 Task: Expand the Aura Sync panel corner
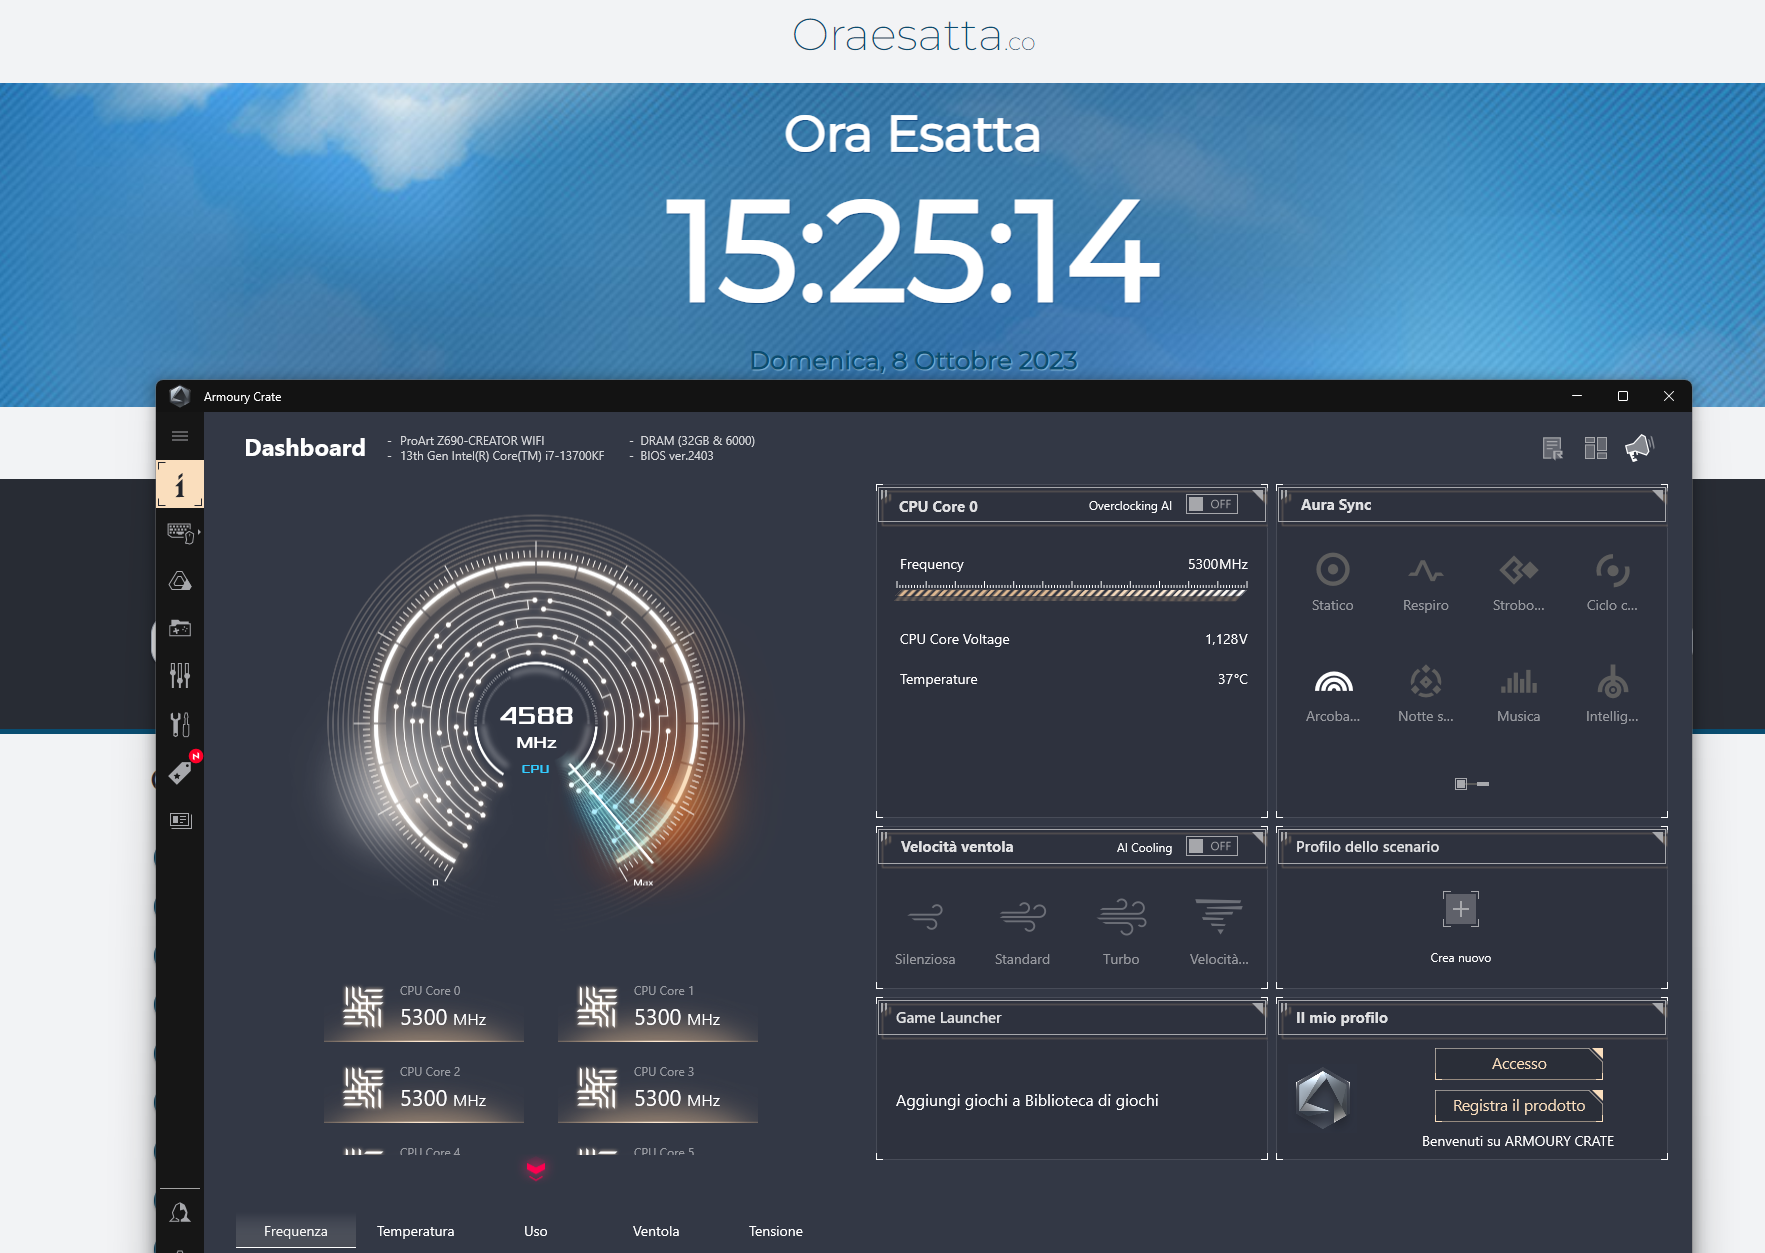[1658, 495]
